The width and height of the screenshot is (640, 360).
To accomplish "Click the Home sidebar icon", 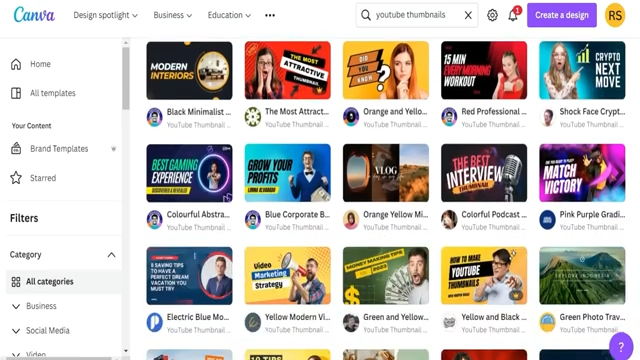I will (16, 64).
